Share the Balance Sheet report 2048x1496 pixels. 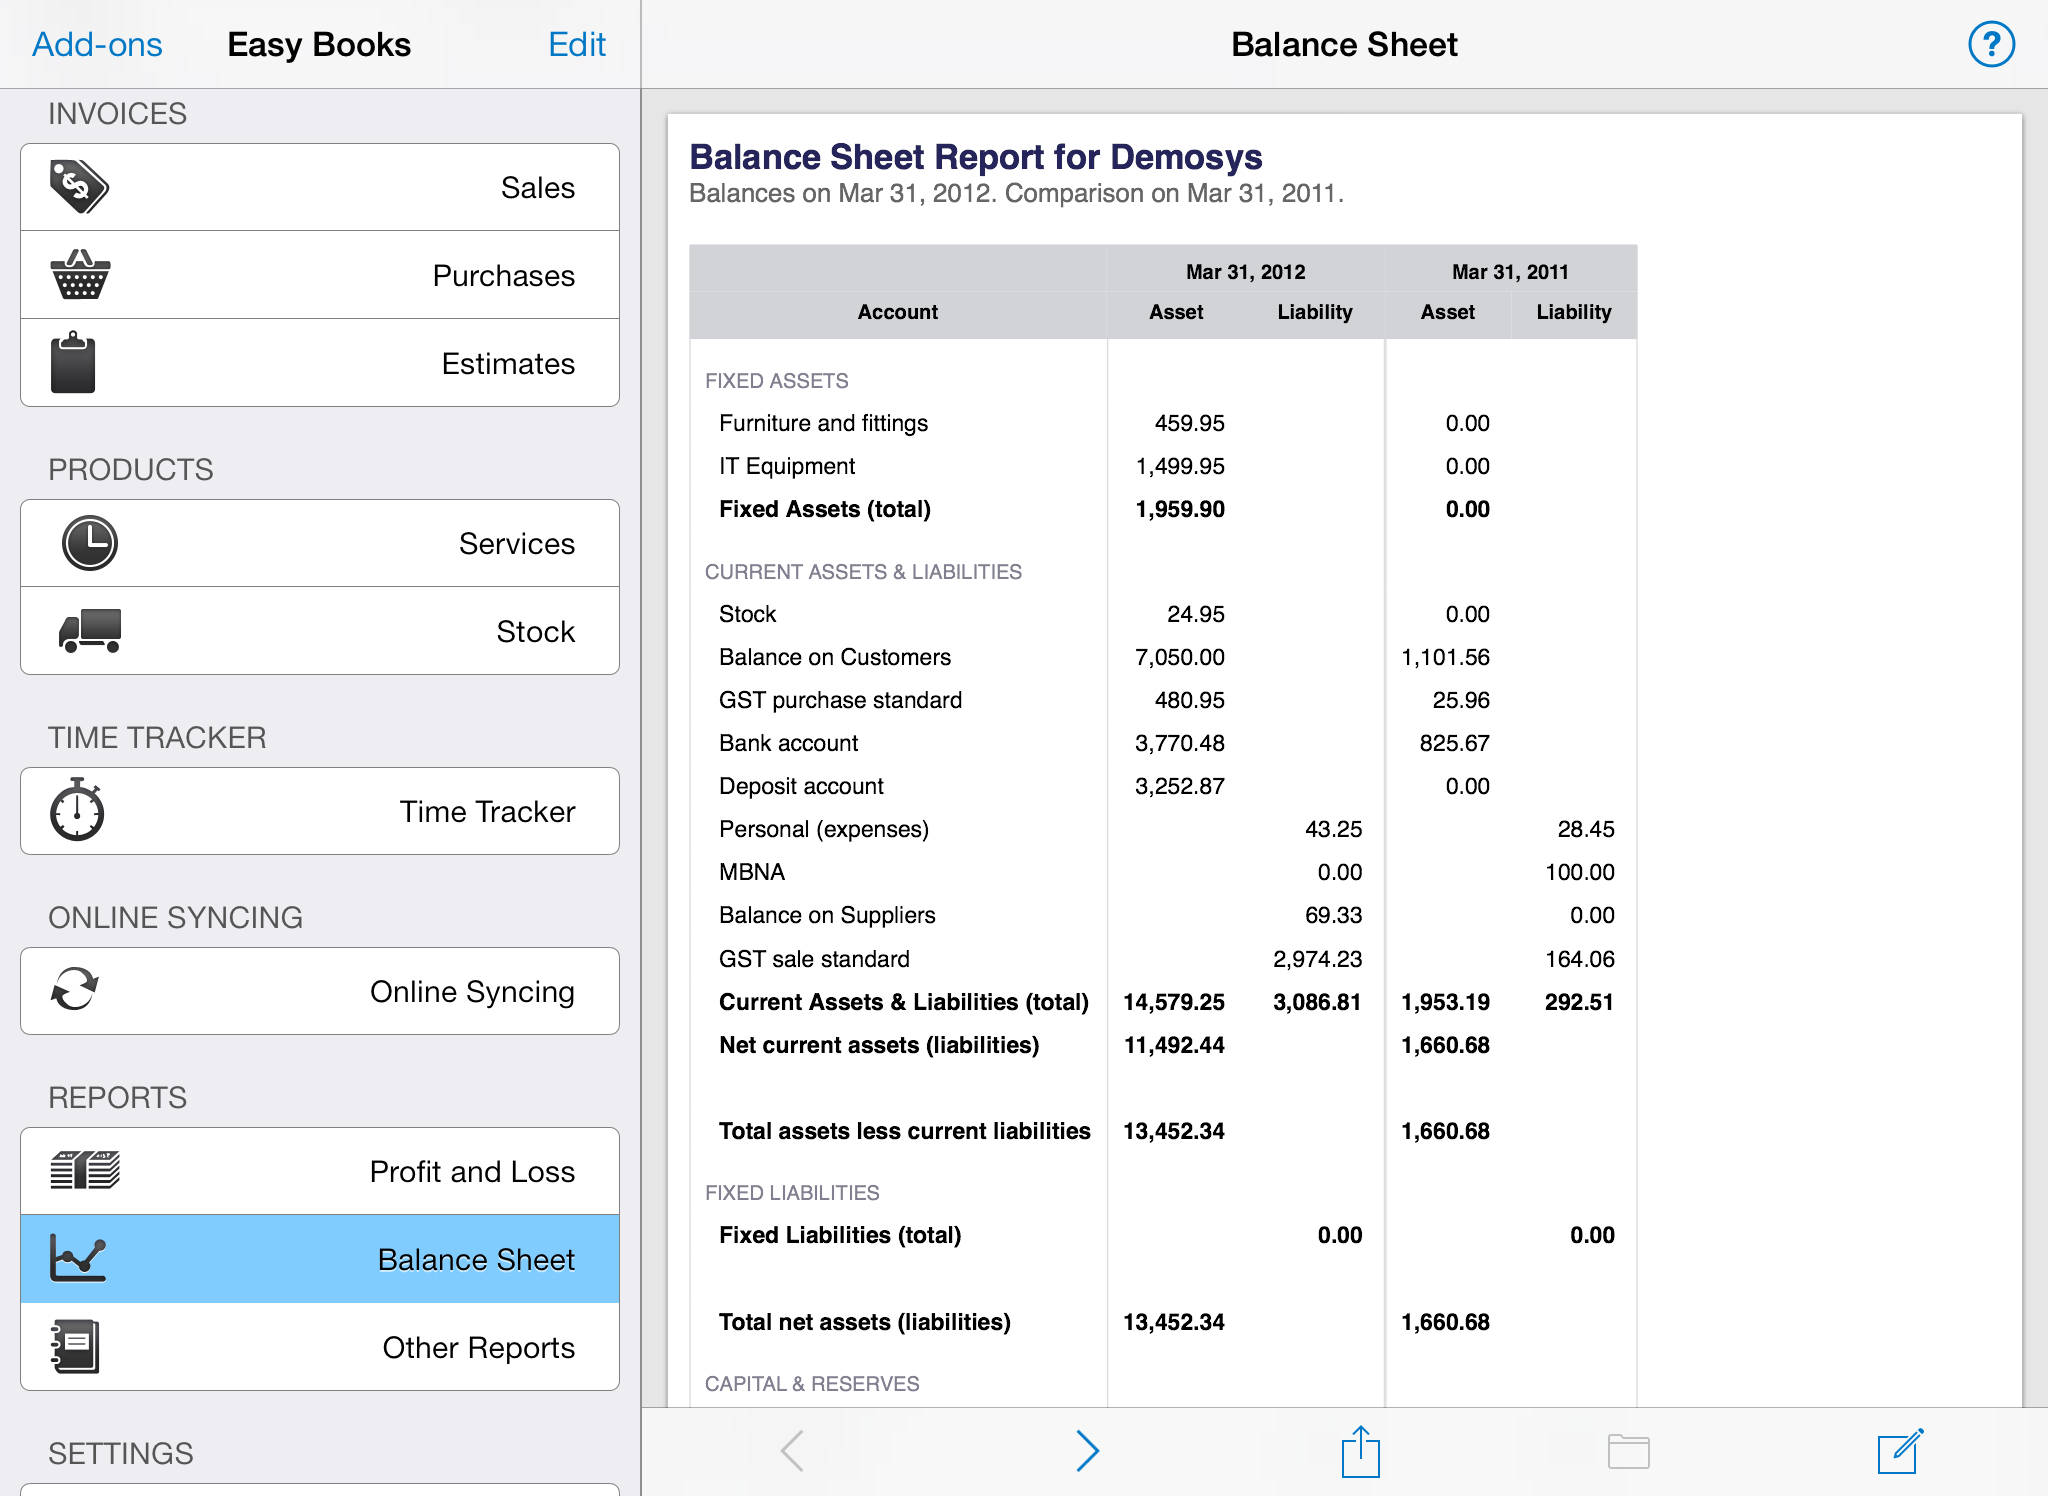[x=1359, y=1451]
